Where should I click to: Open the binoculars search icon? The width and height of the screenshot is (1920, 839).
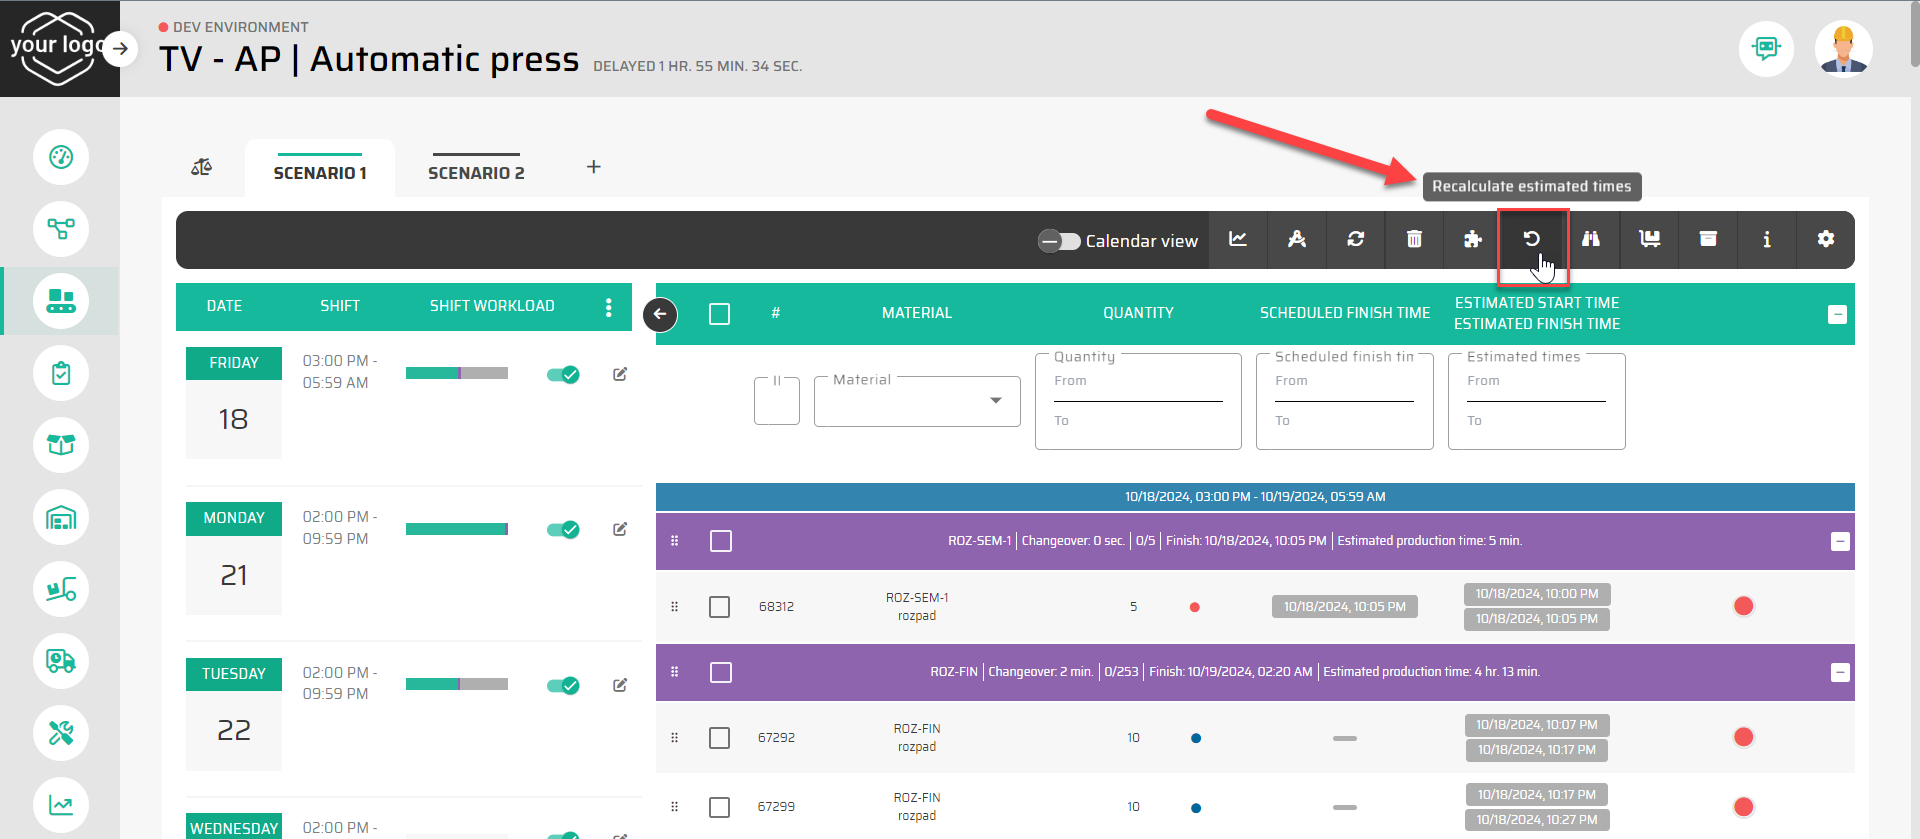(x=1590, y=239)
